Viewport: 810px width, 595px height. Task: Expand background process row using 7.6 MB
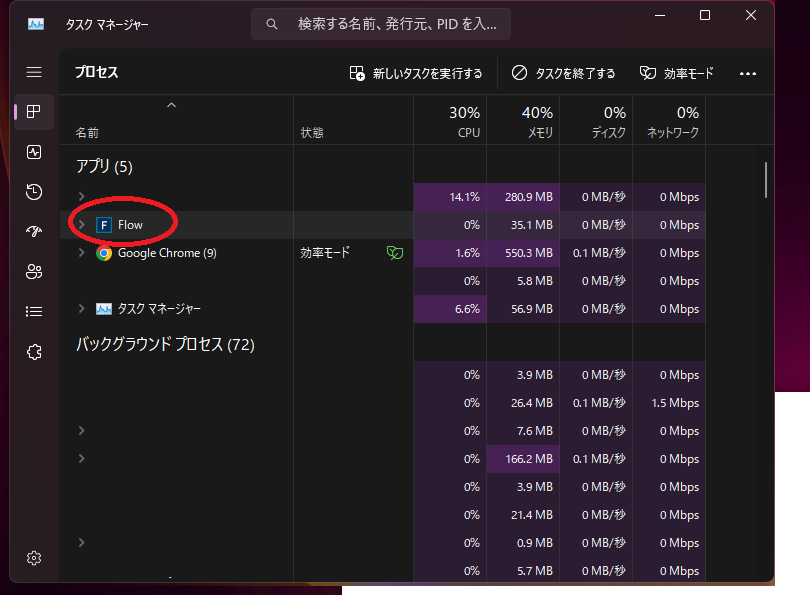(81, 431)
